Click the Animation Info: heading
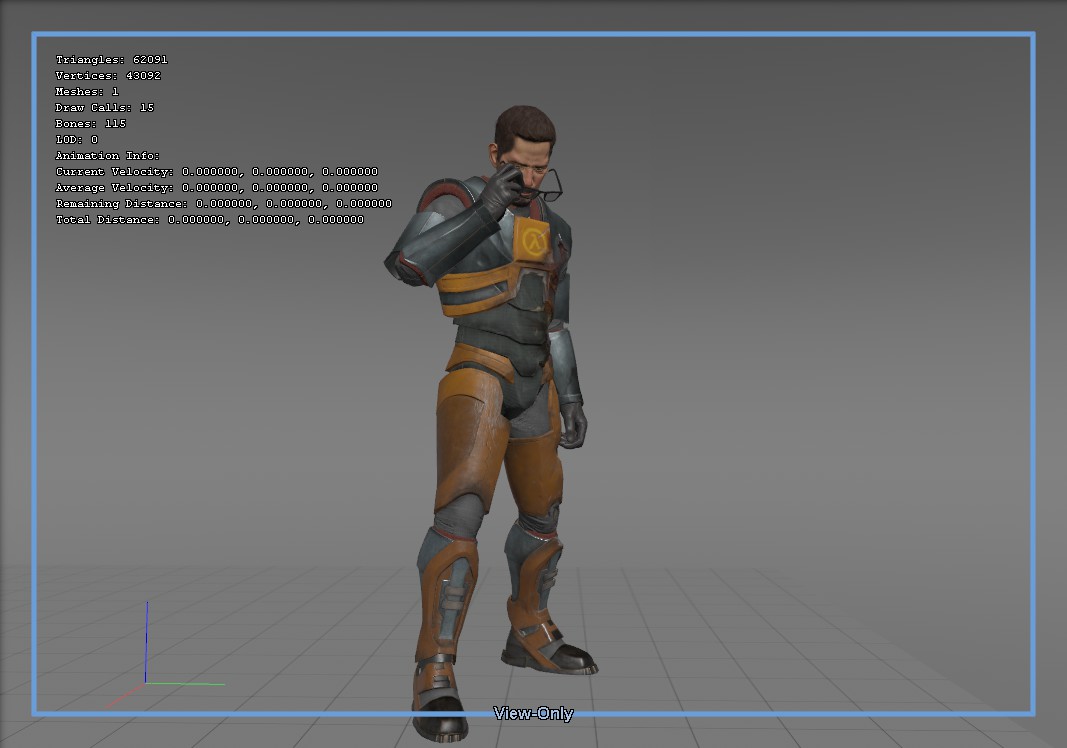Viewport: 1067px width, 748px height. click(108, 156)
